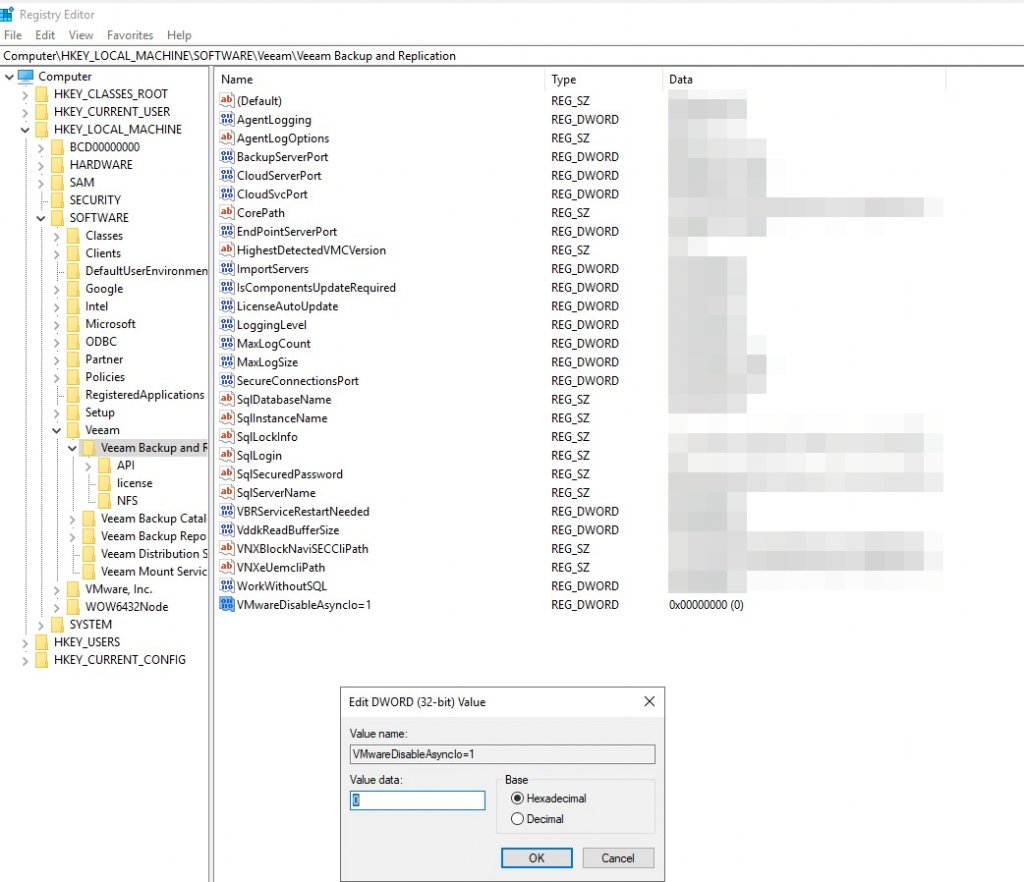Image resolution: width=1024 pixels, height=882 pixels.
Task: Expand the HKEY_CLASSES_ROOT hive
Action: [25, 95]
